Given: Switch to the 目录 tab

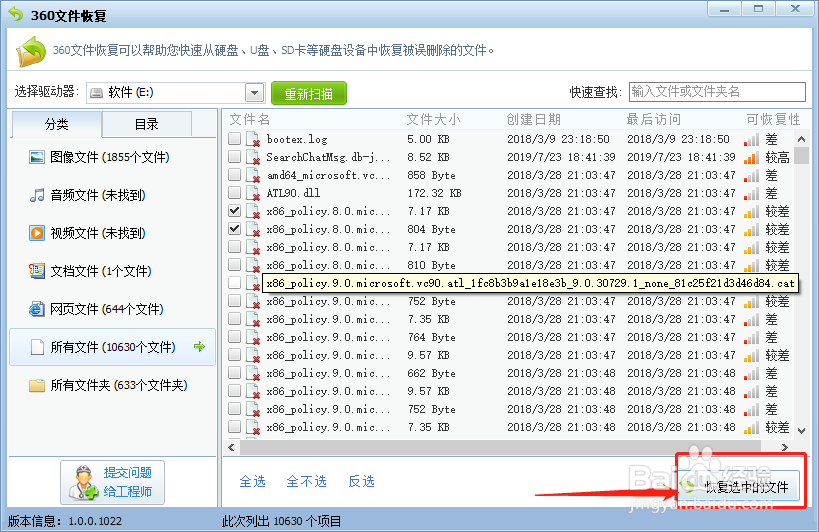Looking at the screenshot, I should [x=147, y=124].
